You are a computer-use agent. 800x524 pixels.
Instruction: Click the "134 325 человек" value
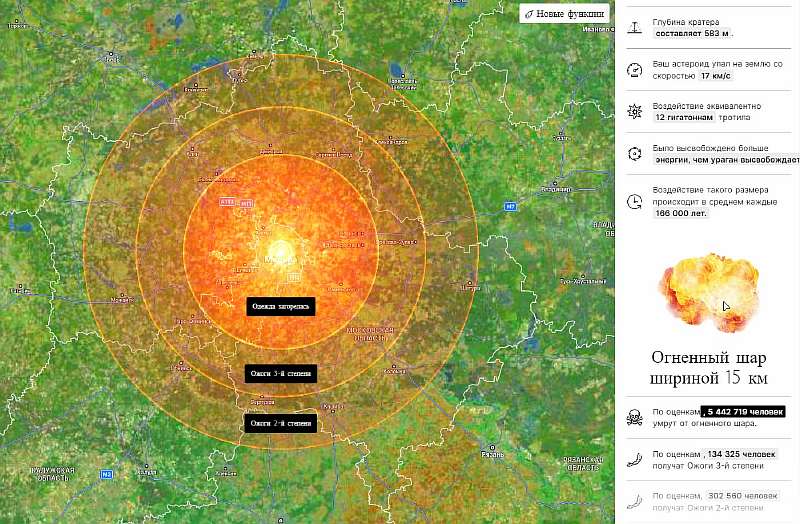tap(740, 454)
